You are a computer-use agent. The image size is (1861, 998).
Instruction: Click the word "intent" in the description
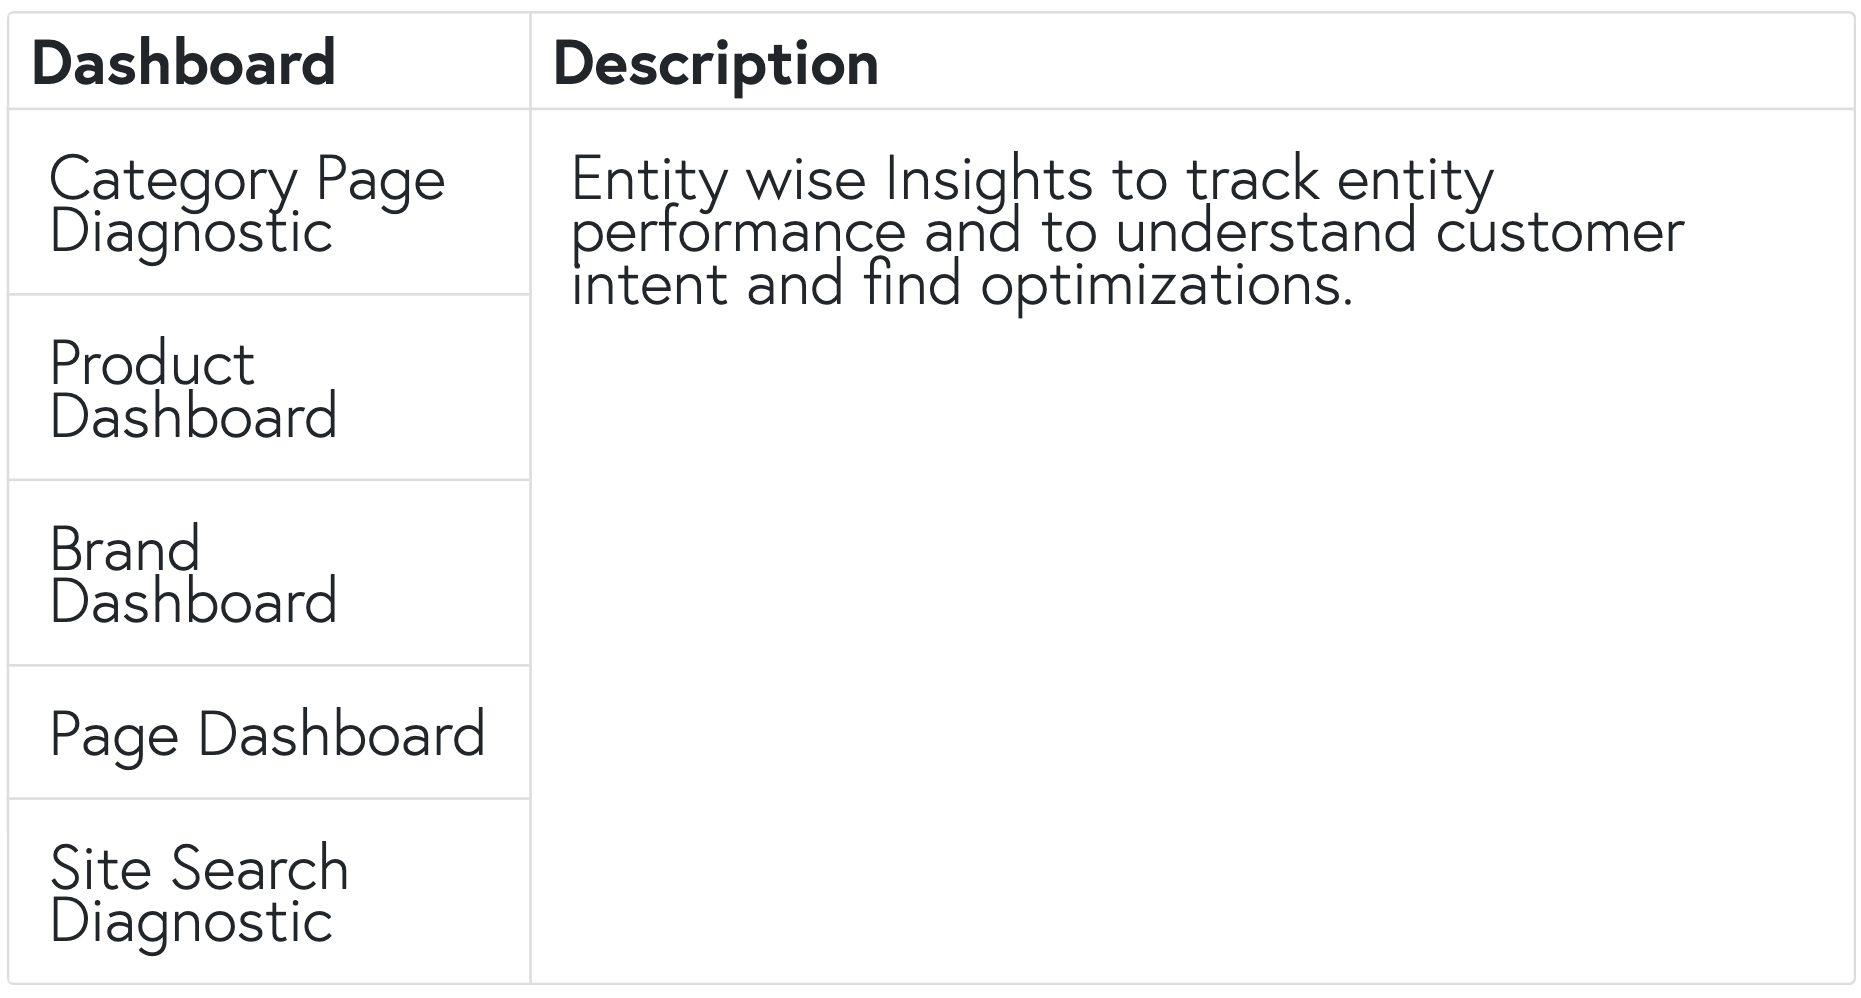649,284
